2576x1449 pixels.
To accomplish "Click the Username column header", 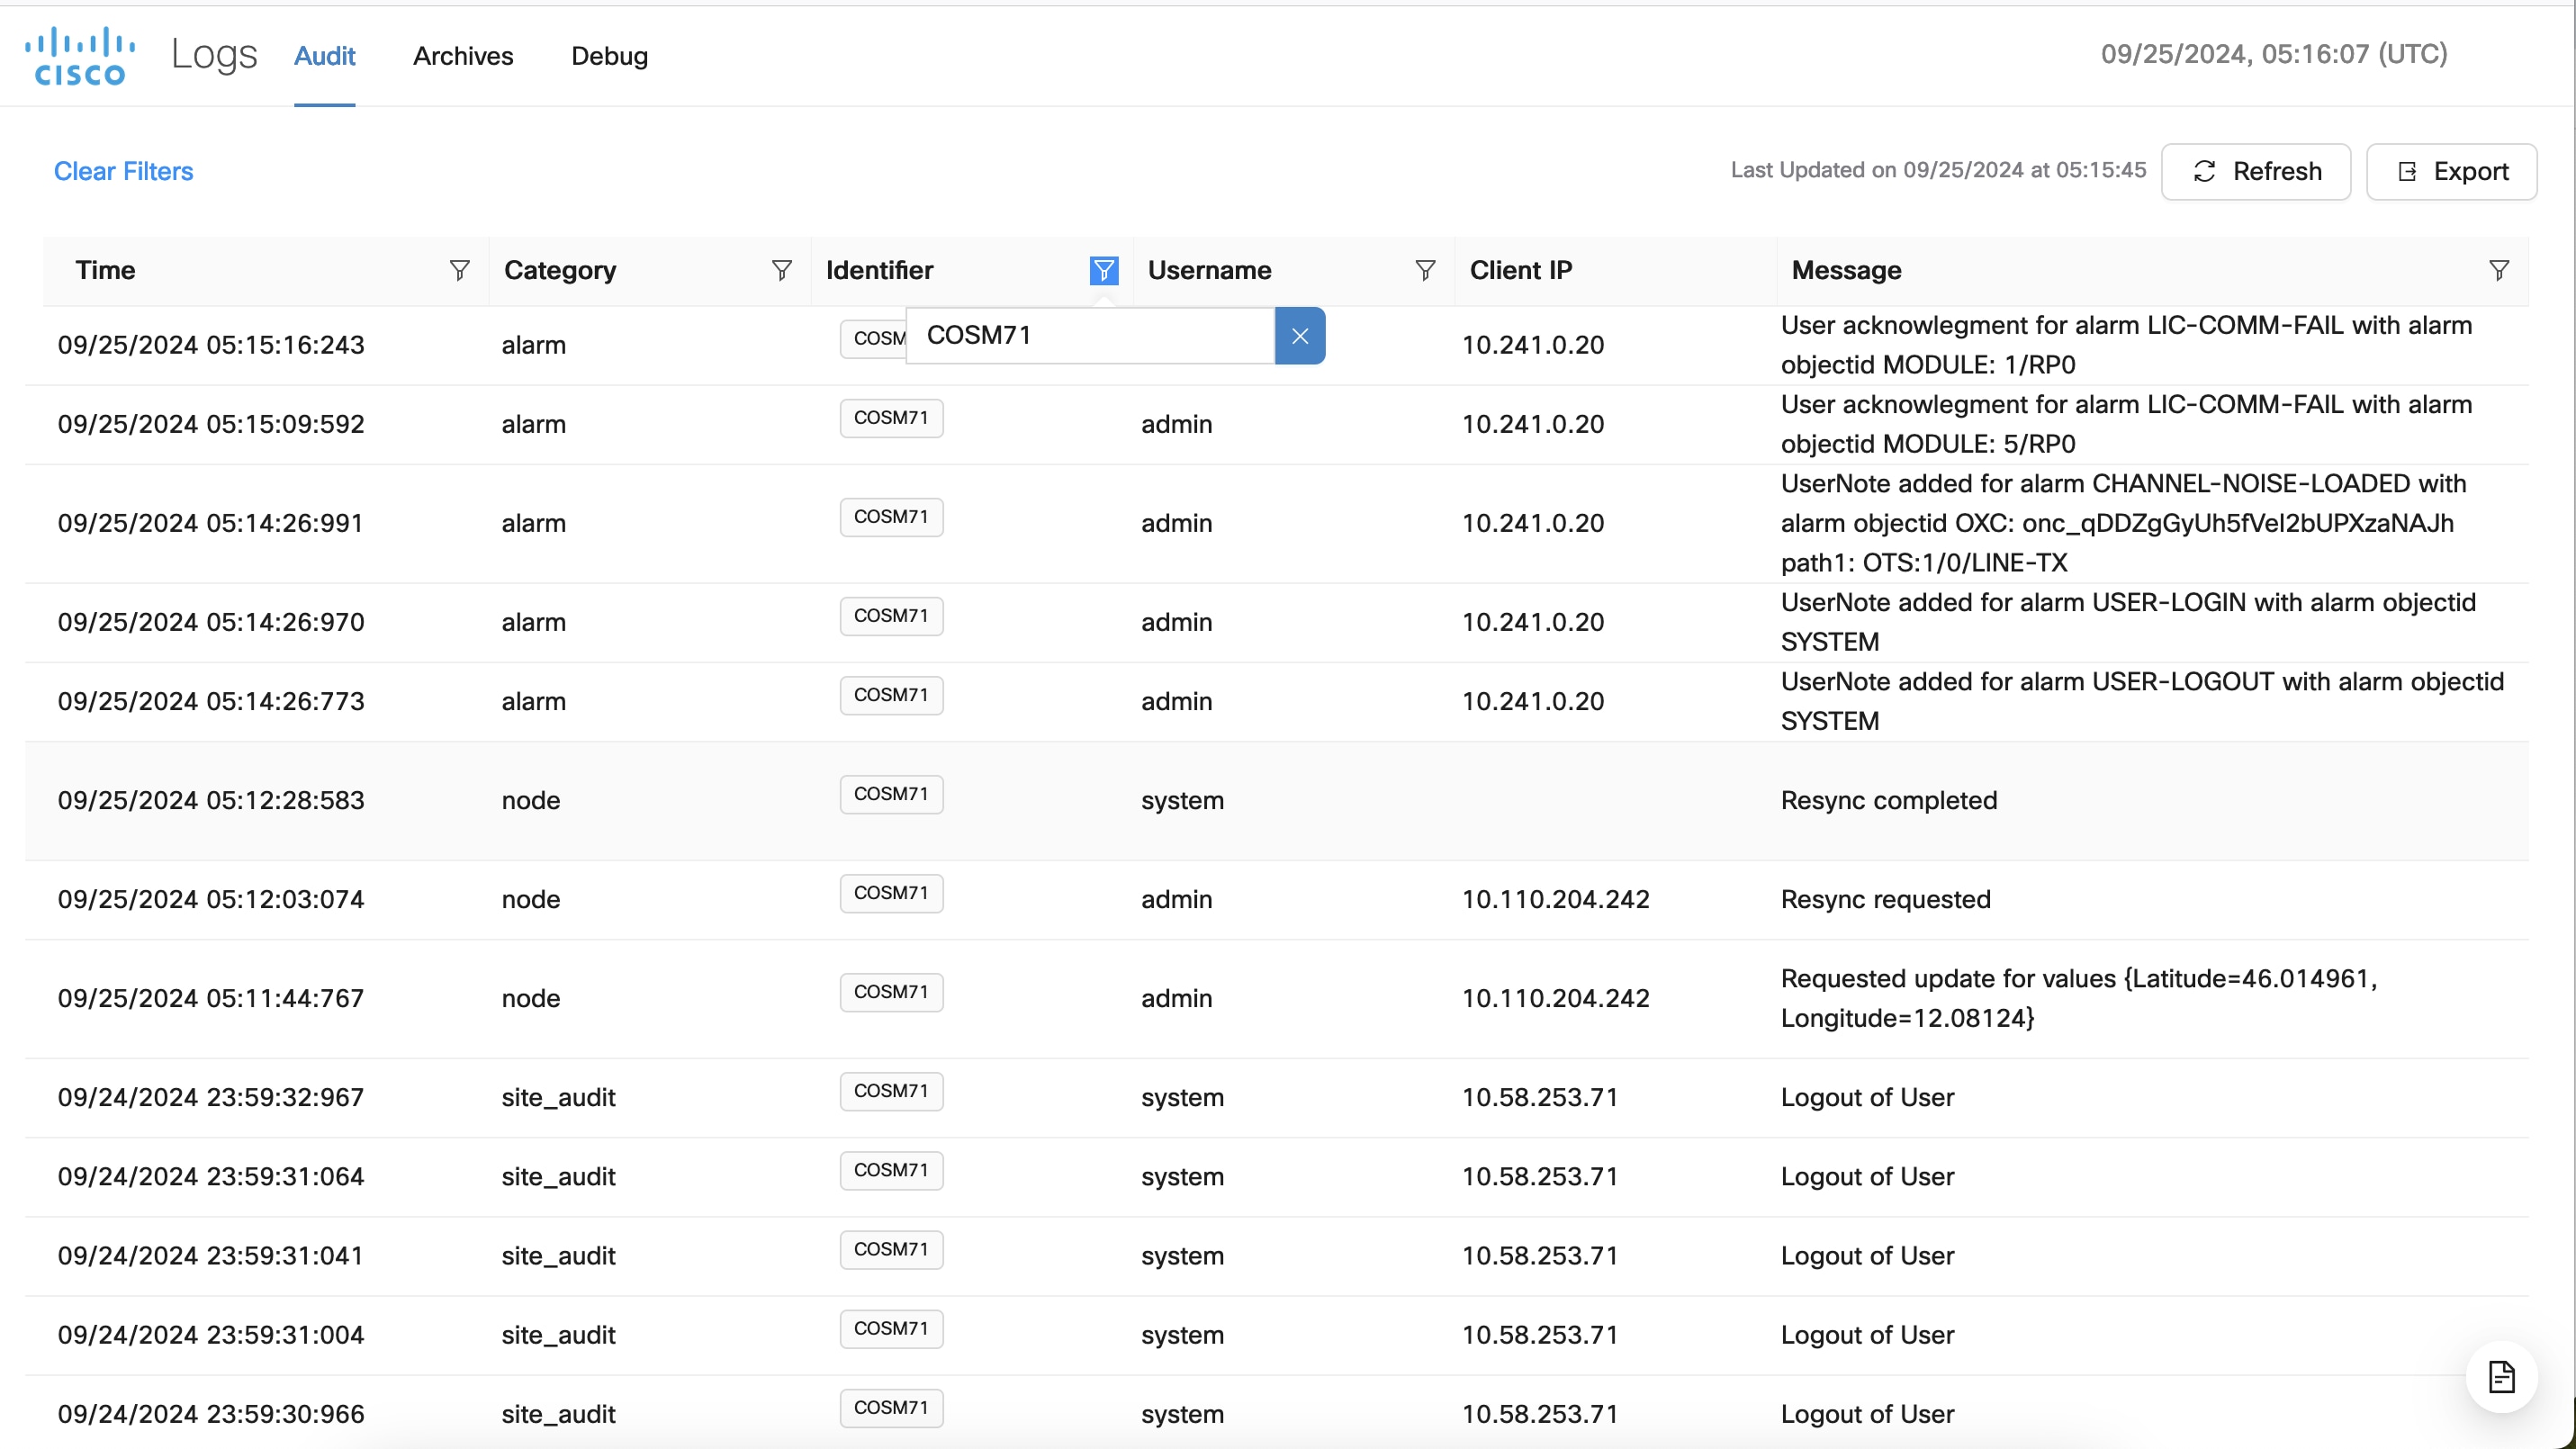I will (1209, 270).
